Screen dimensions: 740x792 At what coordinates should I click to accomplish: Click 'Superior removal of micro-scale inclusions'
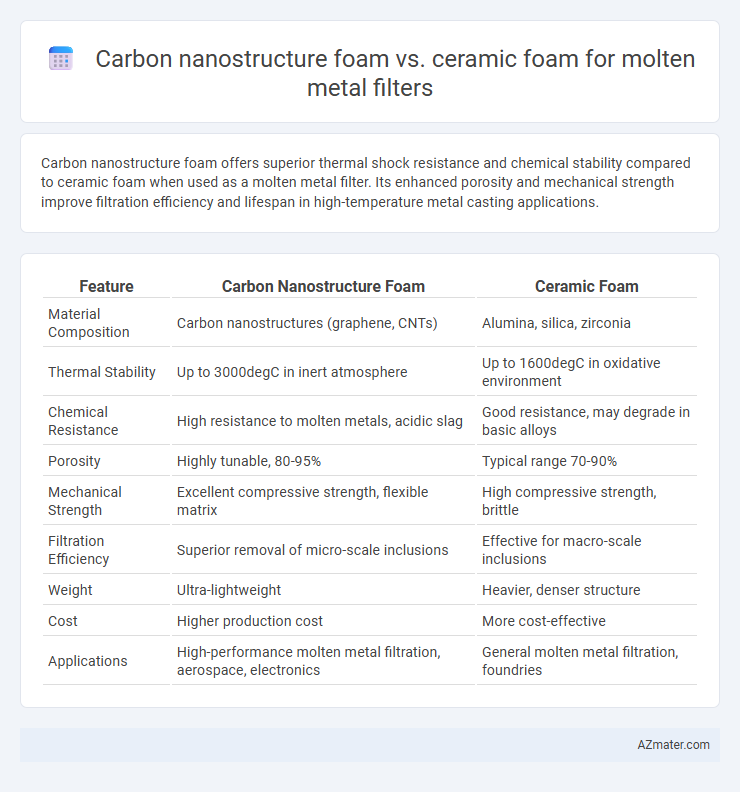click(313, 550)
